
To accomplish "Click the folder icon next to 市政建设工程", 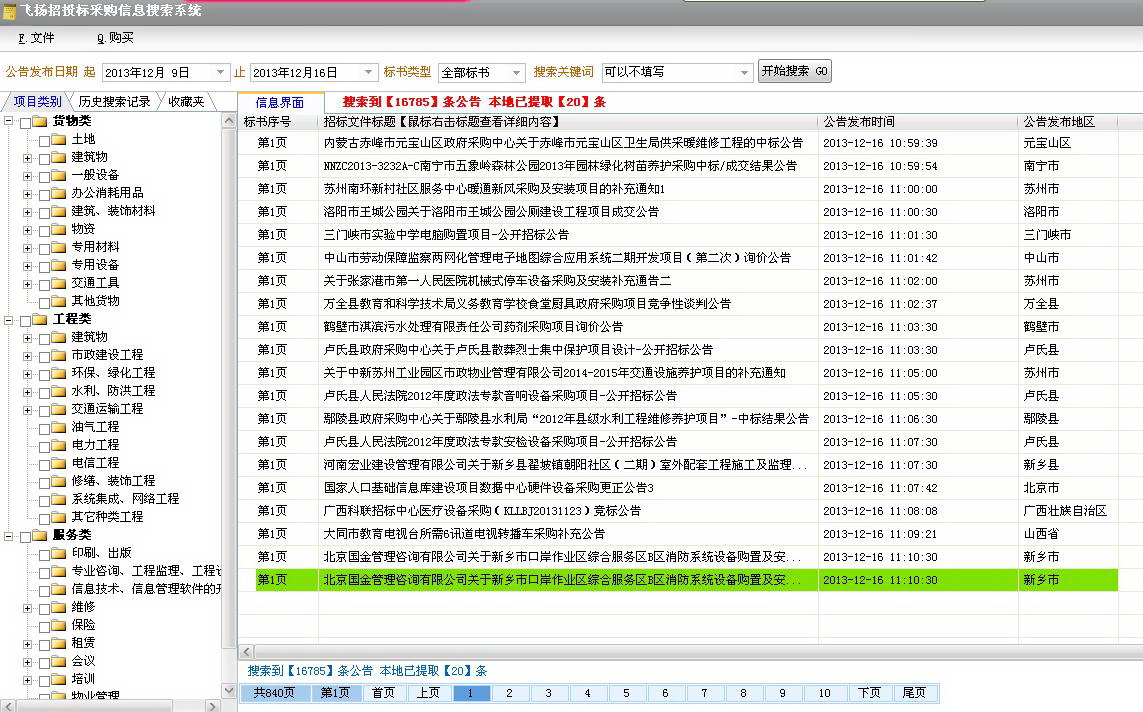I will coord(58,355).
